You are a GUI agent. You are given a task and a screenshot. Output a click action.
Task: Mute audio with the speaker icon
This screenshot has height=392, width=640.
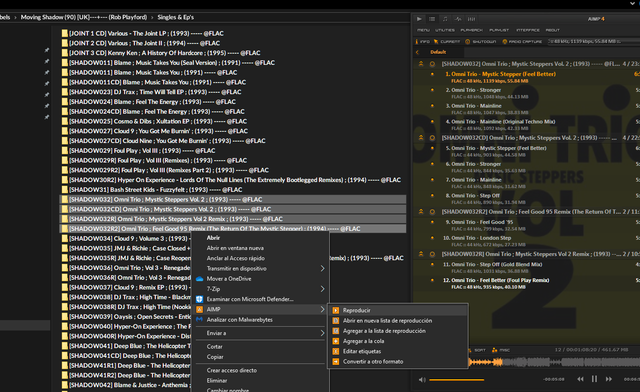click(x=422, y=380)
